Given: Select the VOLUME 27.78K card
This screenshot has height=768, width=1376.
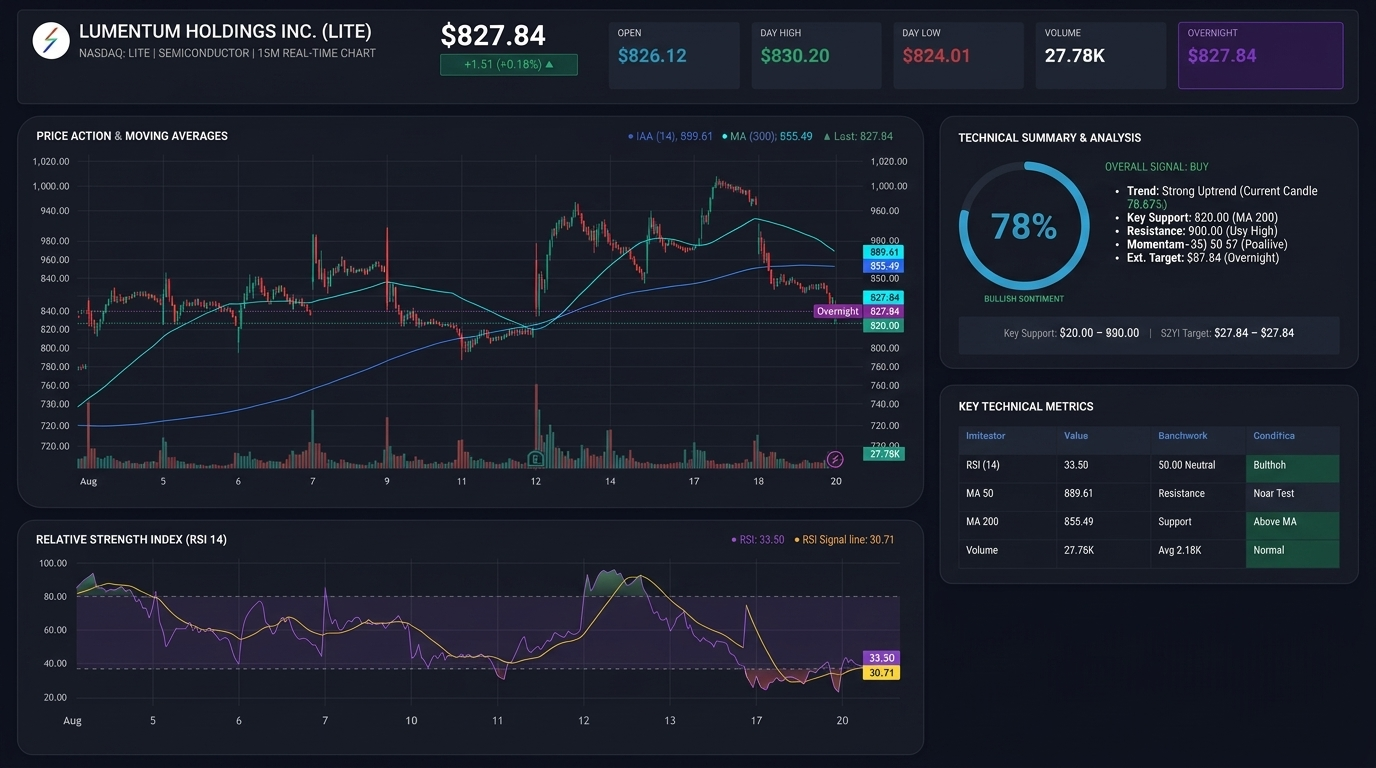Looking at the screenshot, I should [x=1100, y=56].
